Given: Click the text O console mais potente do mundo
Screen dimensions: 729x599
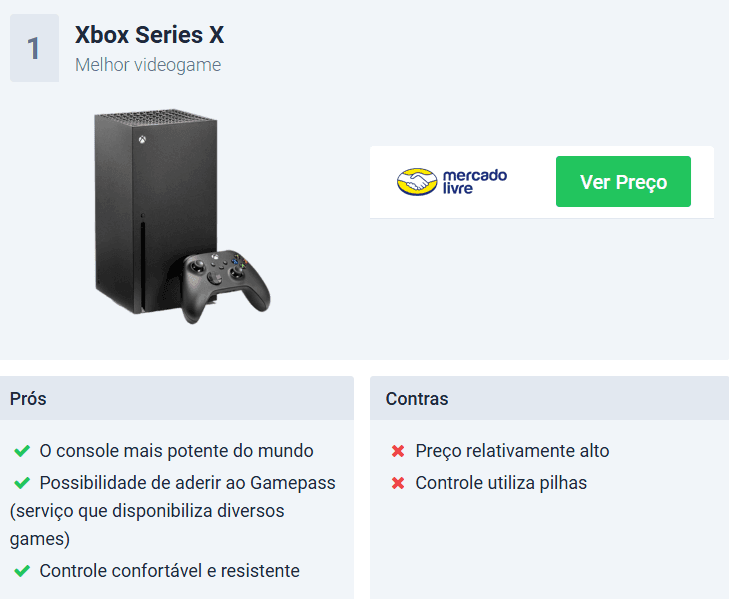Looking at the screenshot, I should [176, 451].
